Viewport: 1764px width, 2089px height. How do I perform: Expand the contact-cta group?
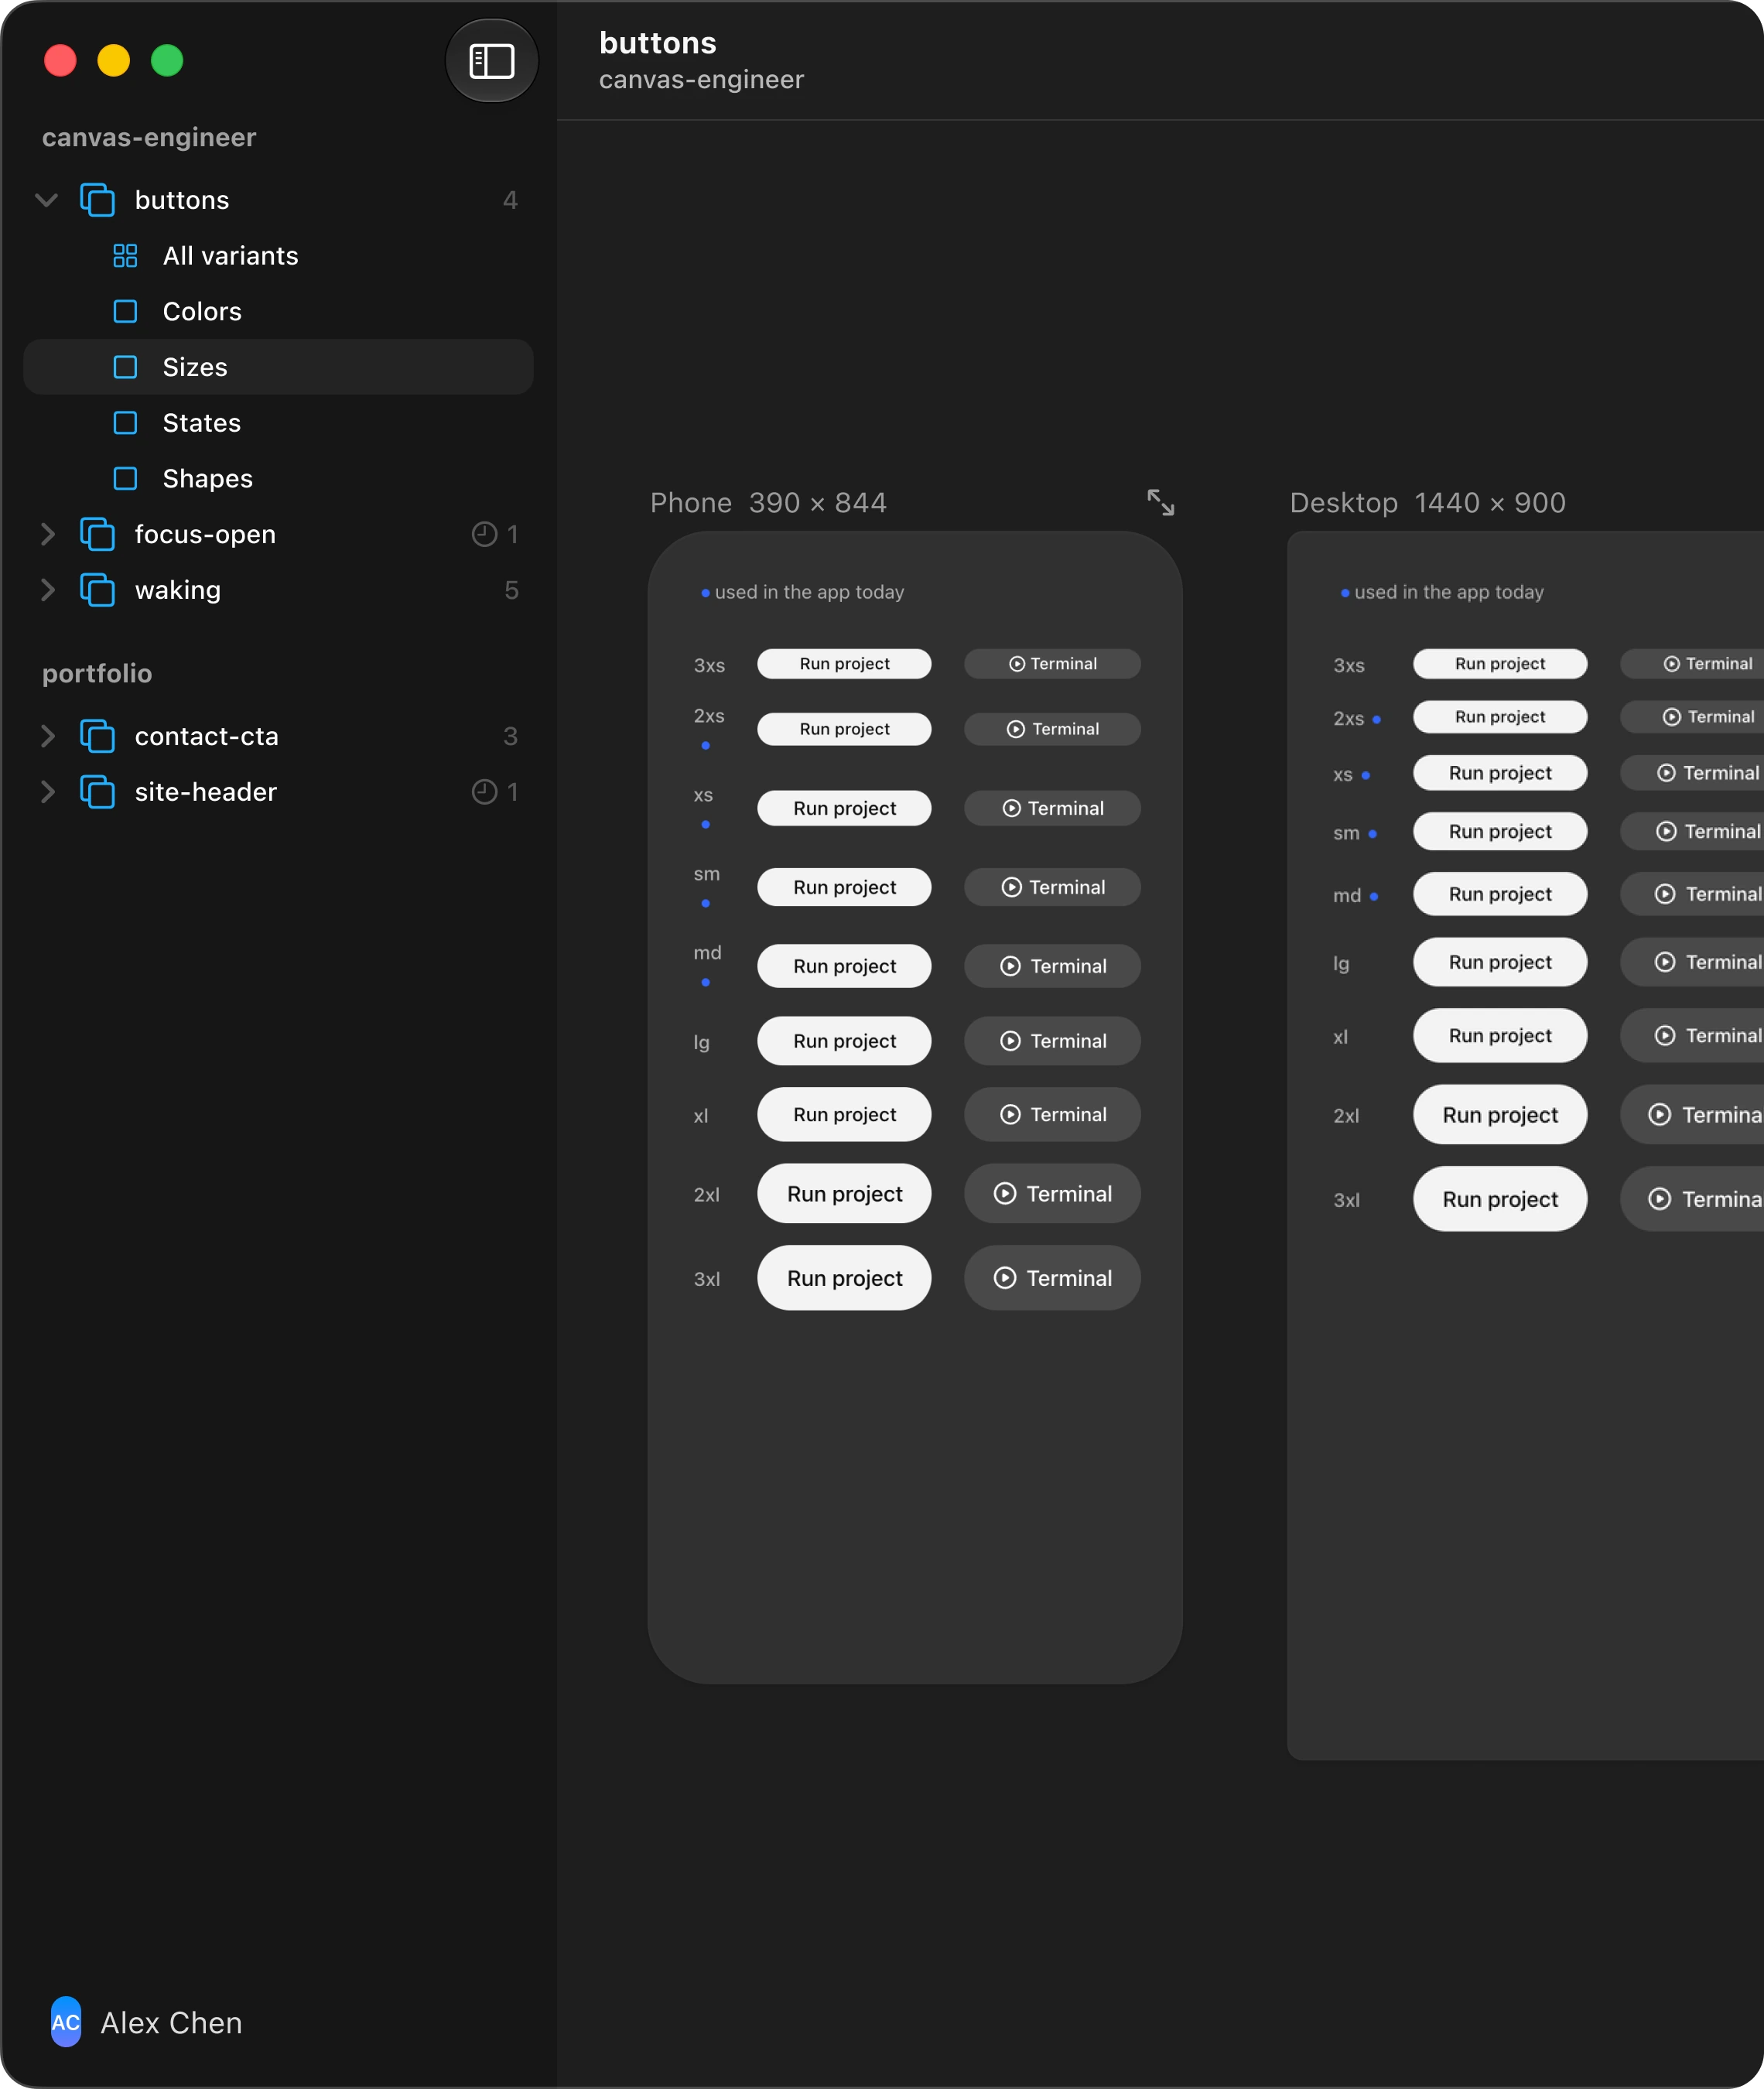(x=47, y=736)
